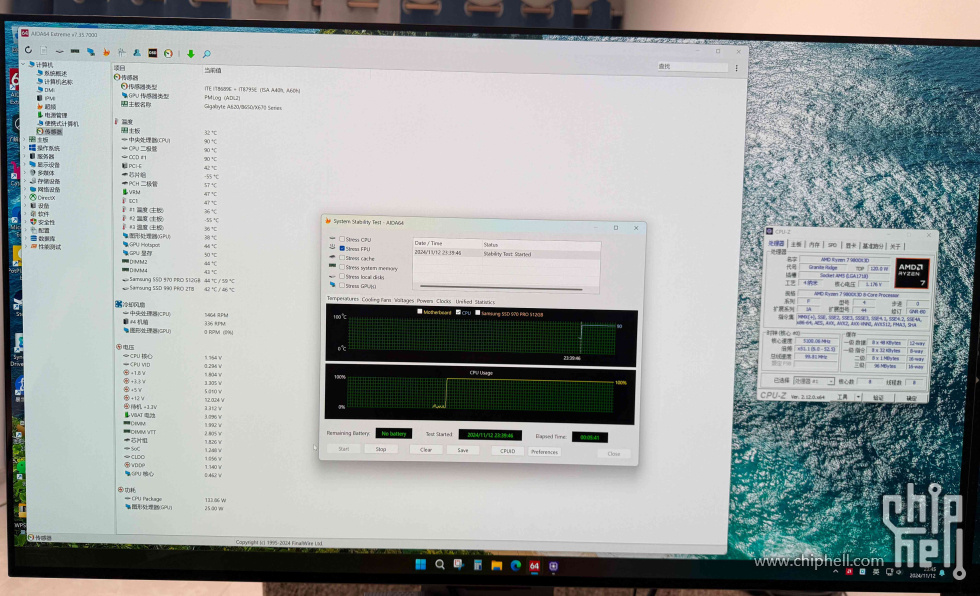Click the AMD Ryzen 7 logo in CPU-Z
980x596 pixels.
tap(911, 273)
